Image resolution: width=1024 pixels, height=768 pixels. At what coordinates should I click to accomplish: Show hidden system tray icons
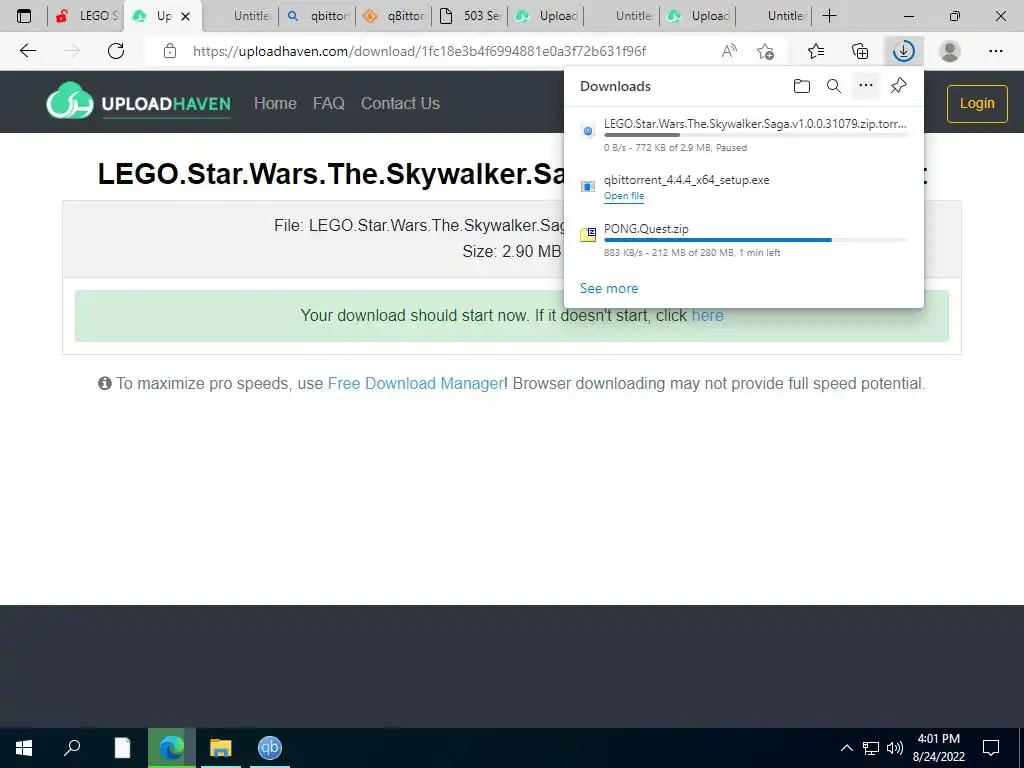[846, 748]
